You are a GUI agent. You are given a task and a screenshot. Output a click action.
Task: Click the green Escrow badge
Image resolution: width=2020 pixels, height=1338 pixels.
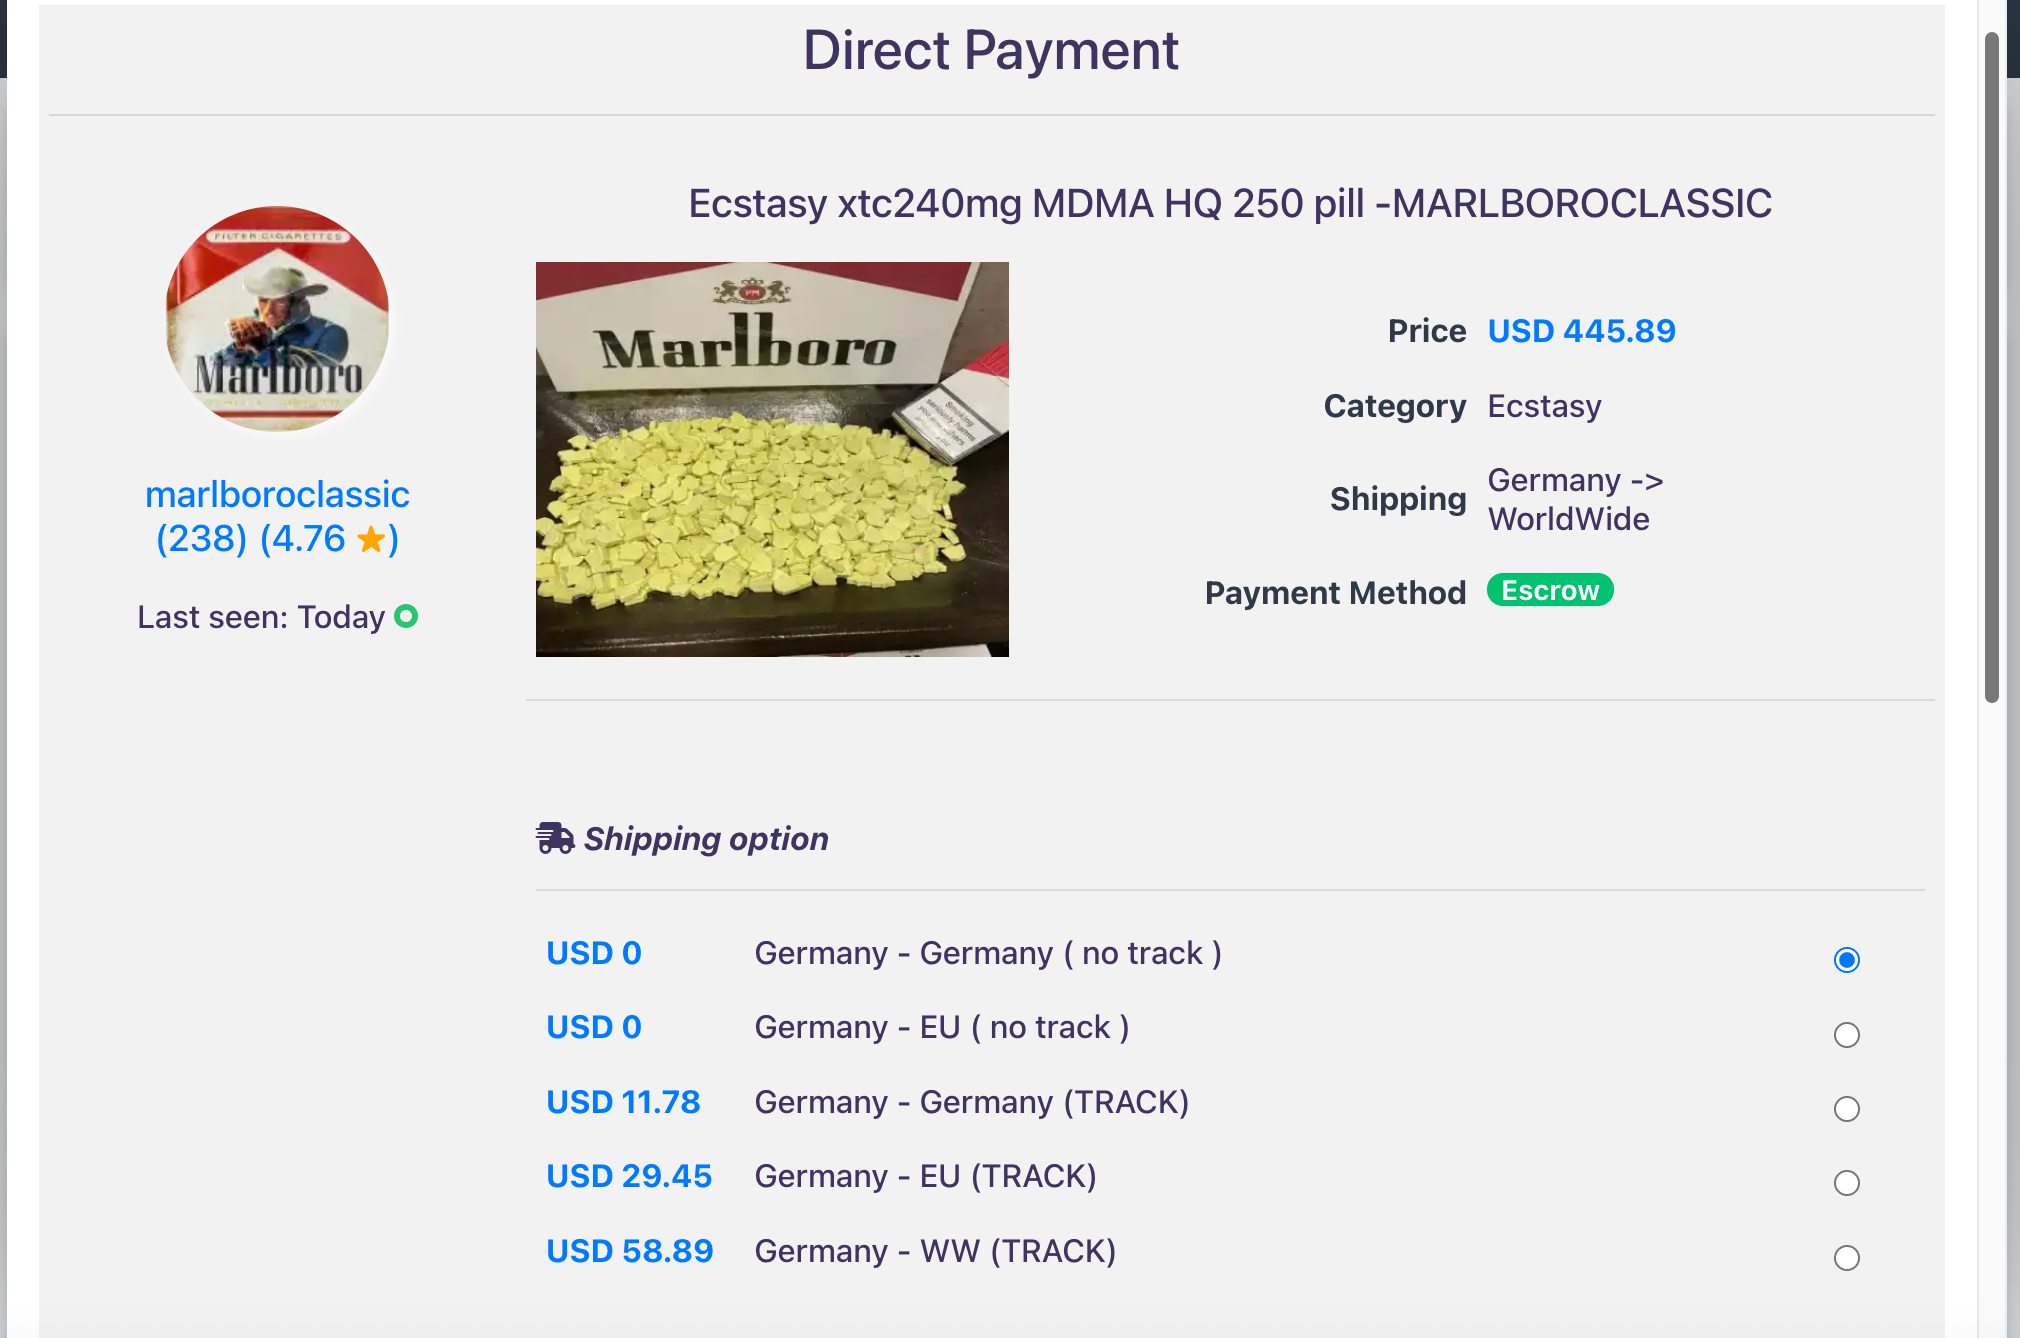tap(1550, 590)
